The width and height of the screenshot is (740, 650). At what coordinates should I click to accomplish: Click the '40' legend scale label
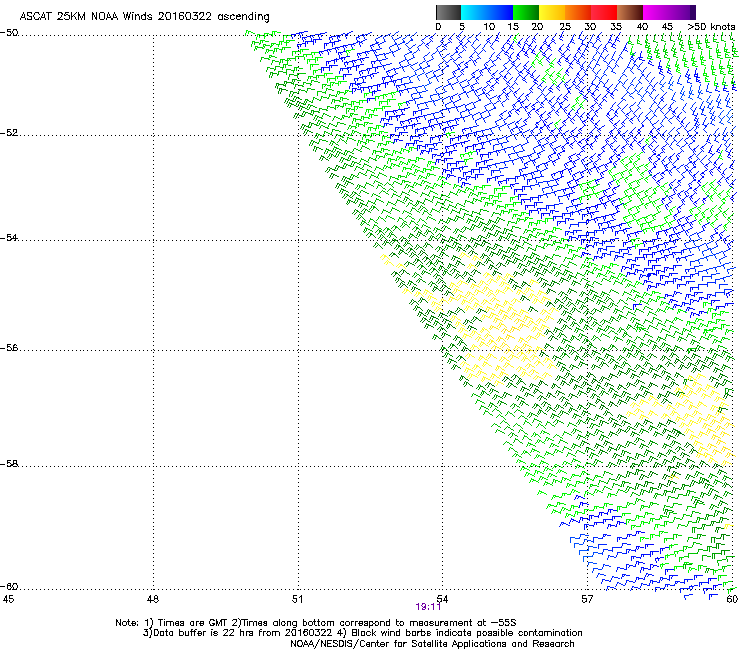[x=642, y=27]
